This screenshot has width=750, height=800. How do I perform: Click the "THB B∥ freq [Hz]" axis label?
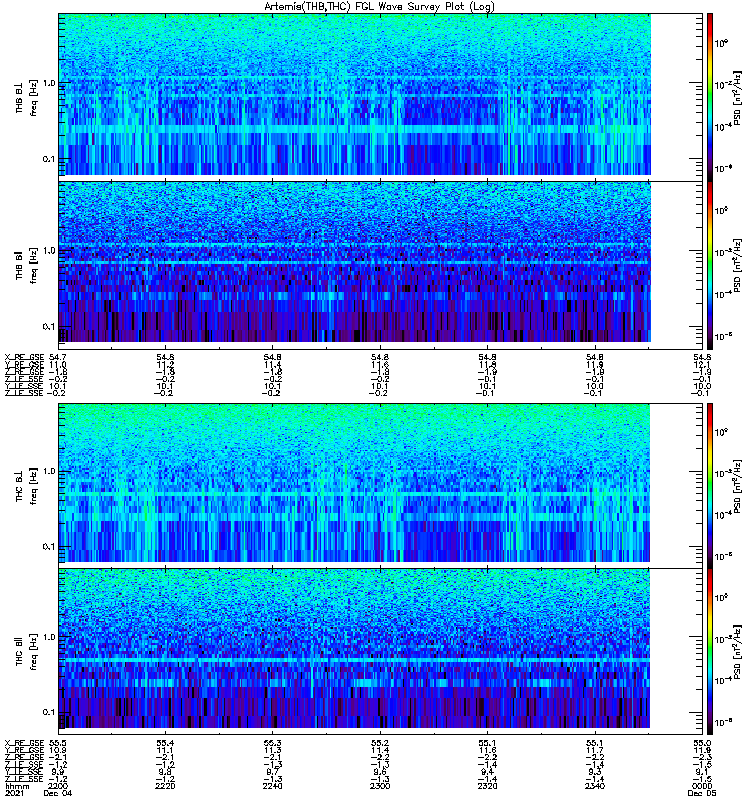[x=27, y=265]
